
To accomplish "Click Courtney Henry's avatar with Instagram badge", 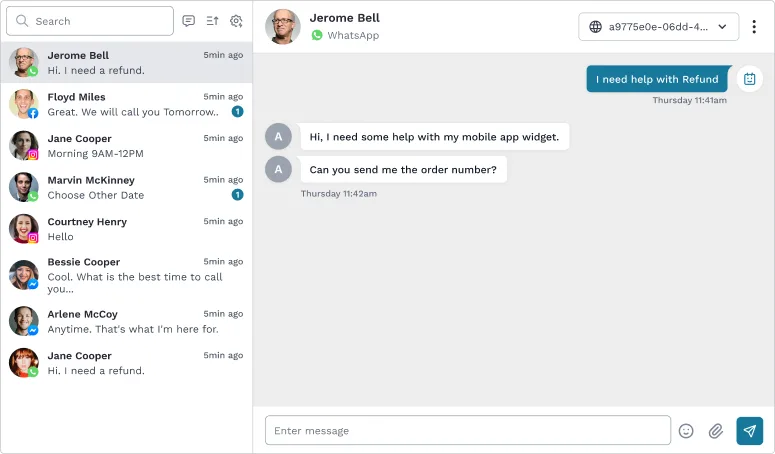I will pos(23,229).
